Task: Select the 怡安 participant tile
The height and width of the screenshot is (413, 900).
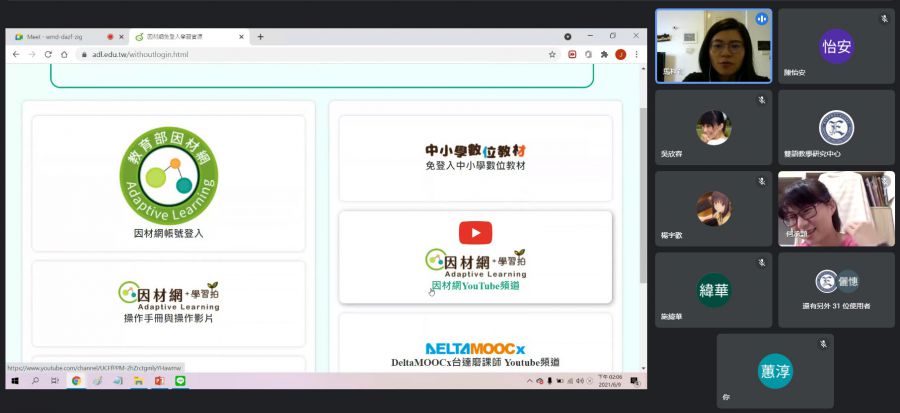Action: pos(836,46)
